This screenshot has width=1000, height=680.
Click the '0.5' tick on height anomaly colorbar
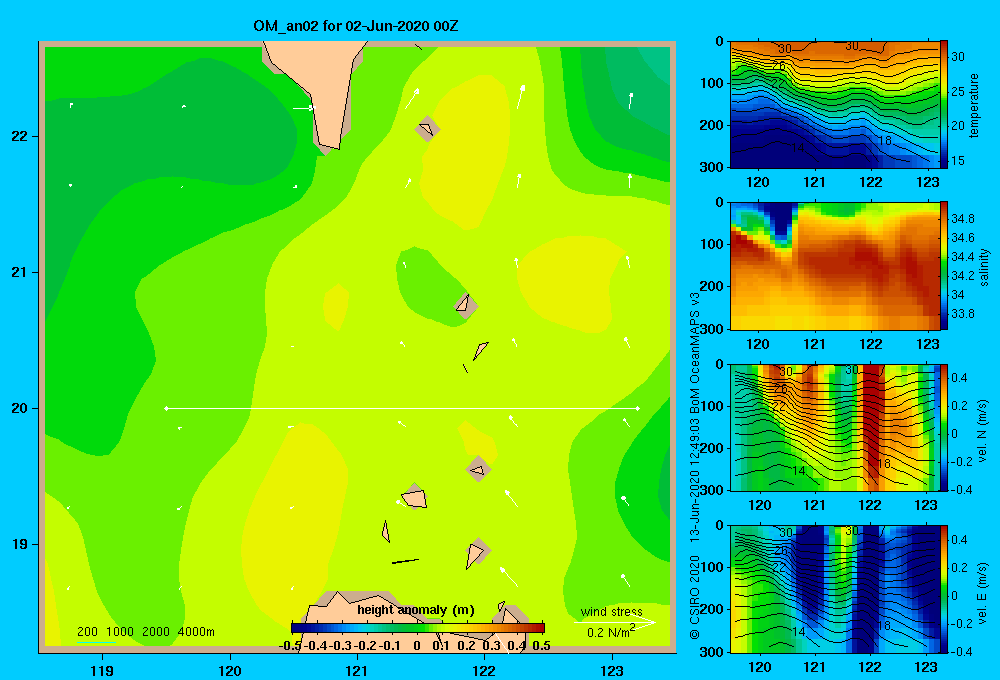click(541, 646)
